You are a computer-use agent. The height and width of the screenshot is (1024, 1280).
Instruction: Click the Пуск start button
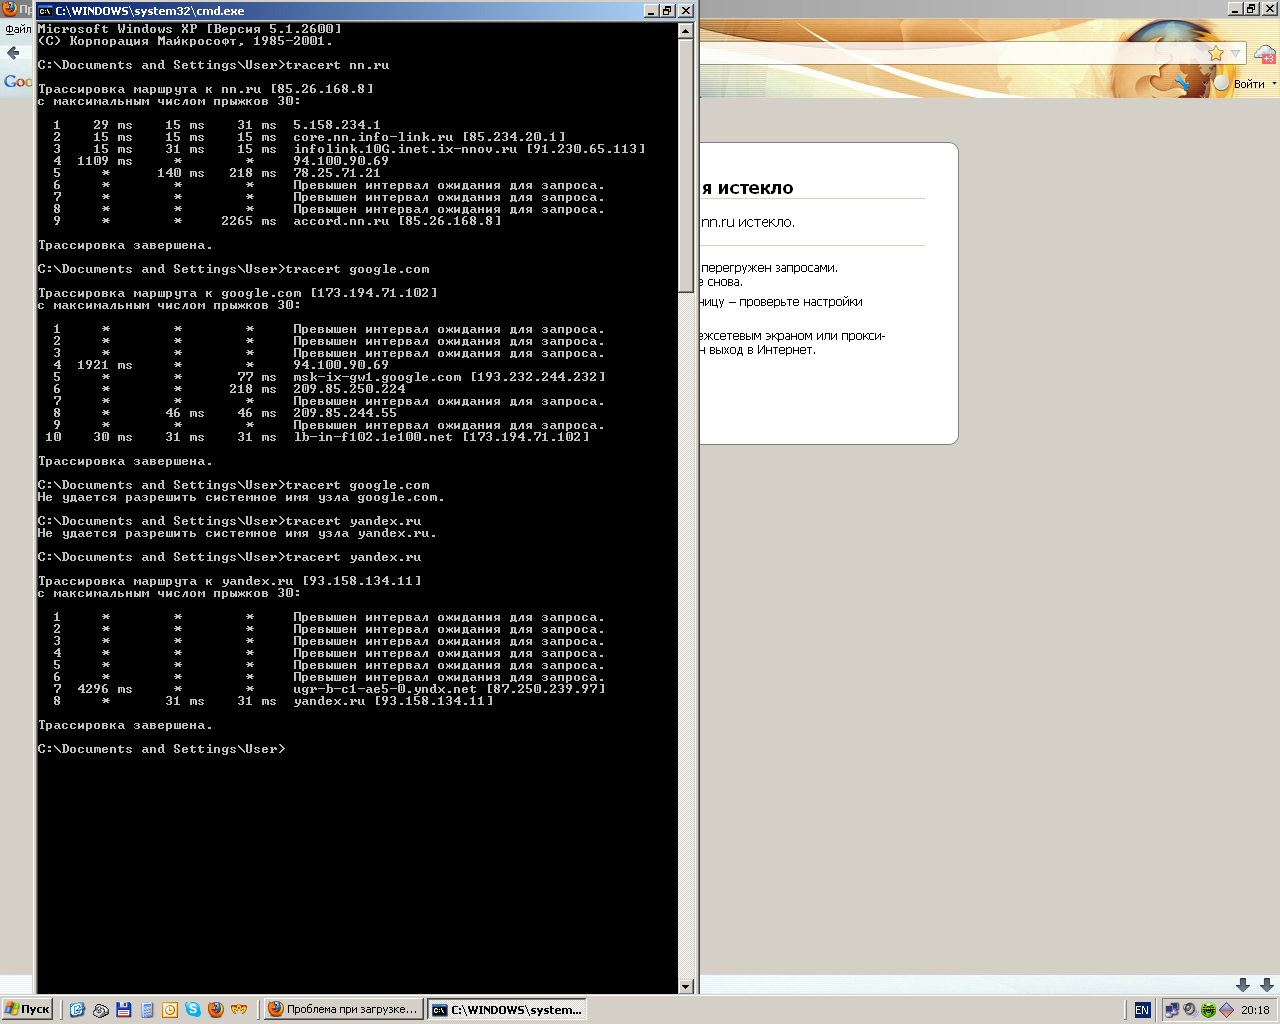[x=27, y=1010]
